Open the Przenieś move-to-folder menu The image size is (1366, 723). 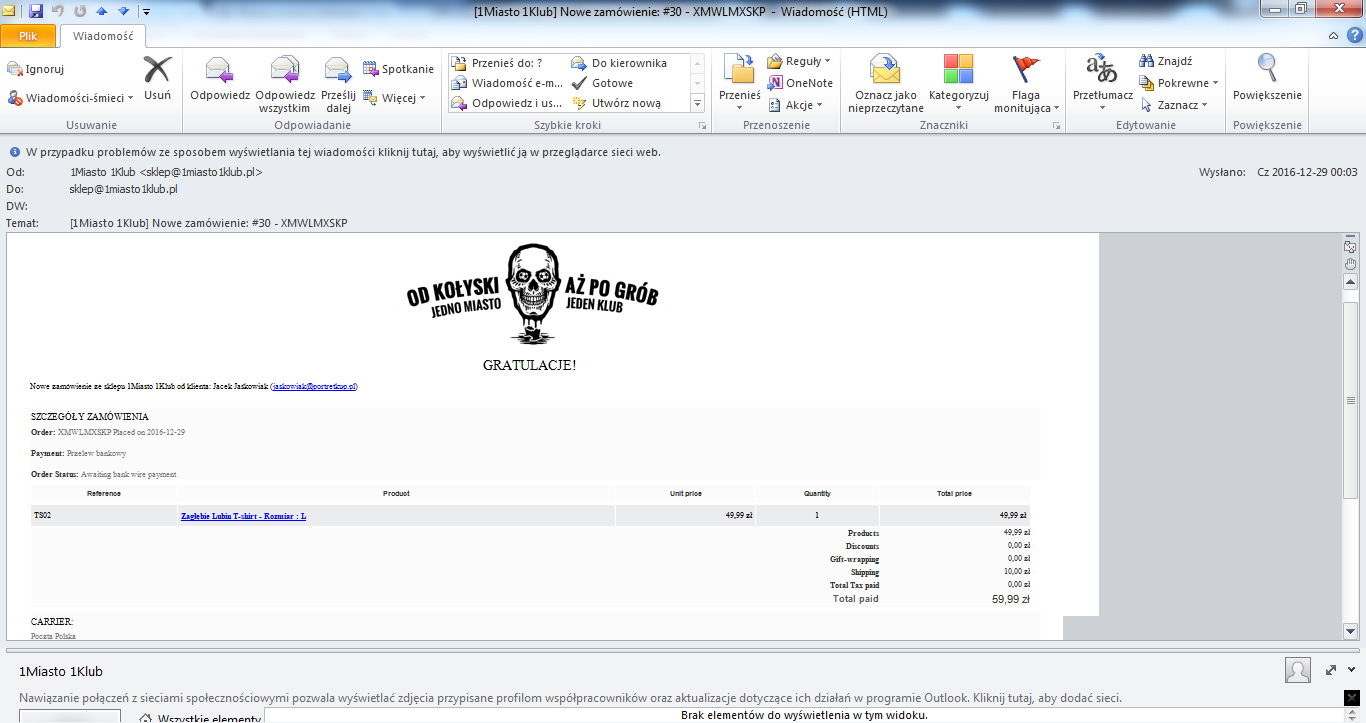(x=740, y=84)
